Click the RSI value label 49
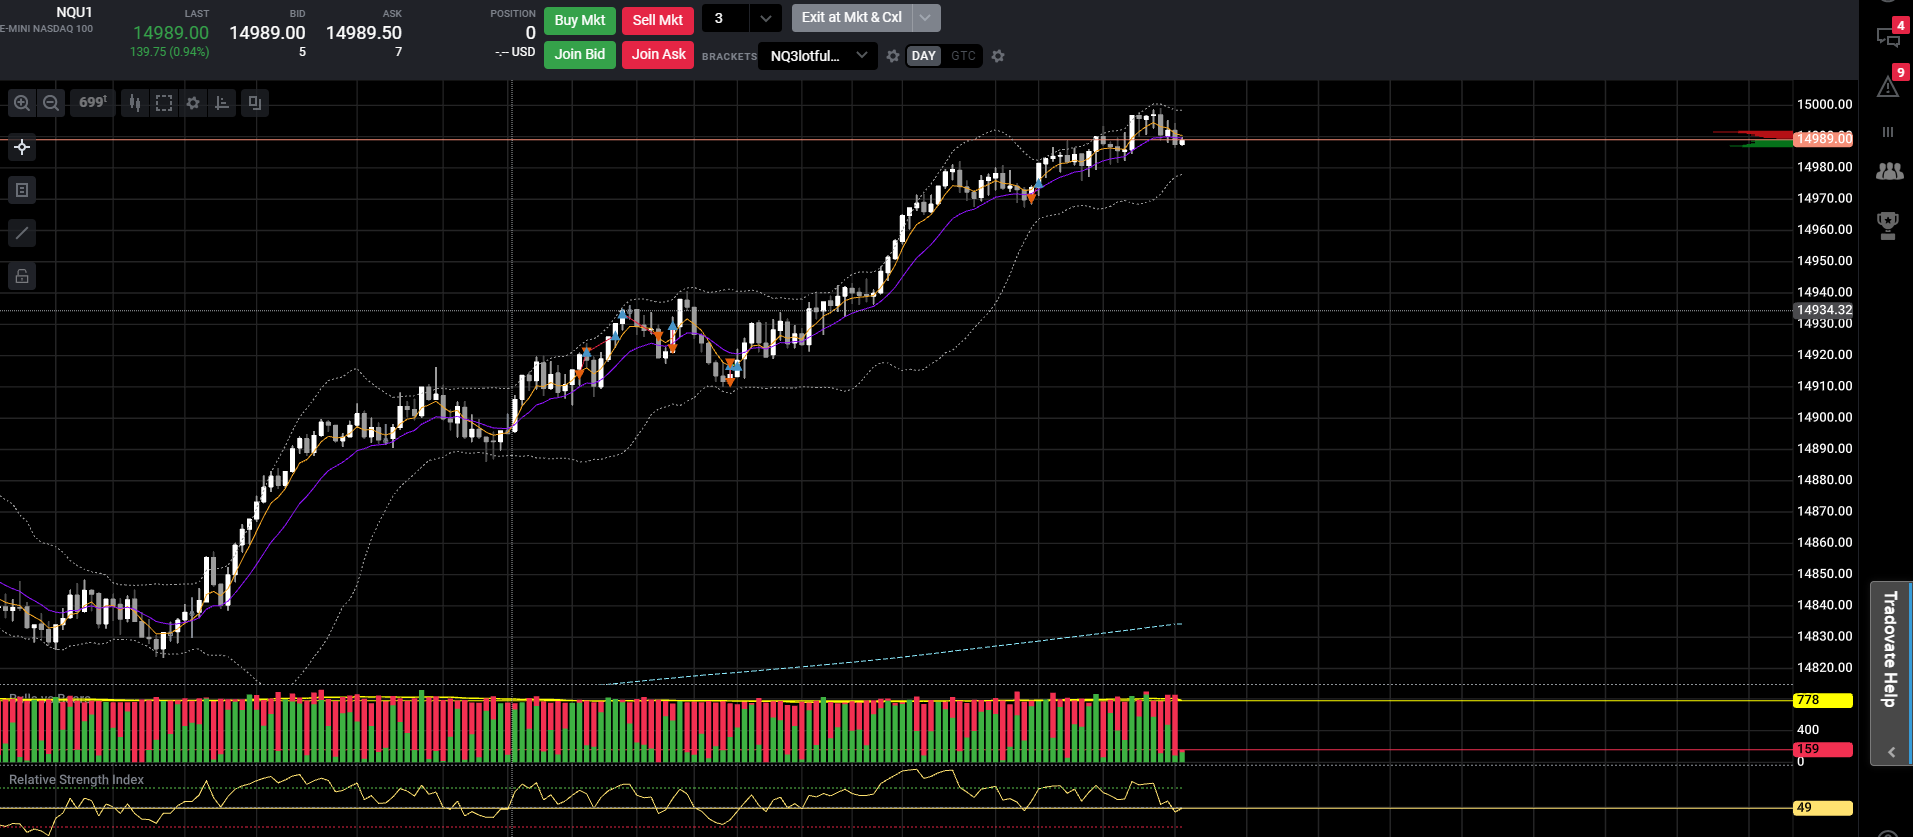This screenshot has width=1913, height=837. pos(1822,808)
